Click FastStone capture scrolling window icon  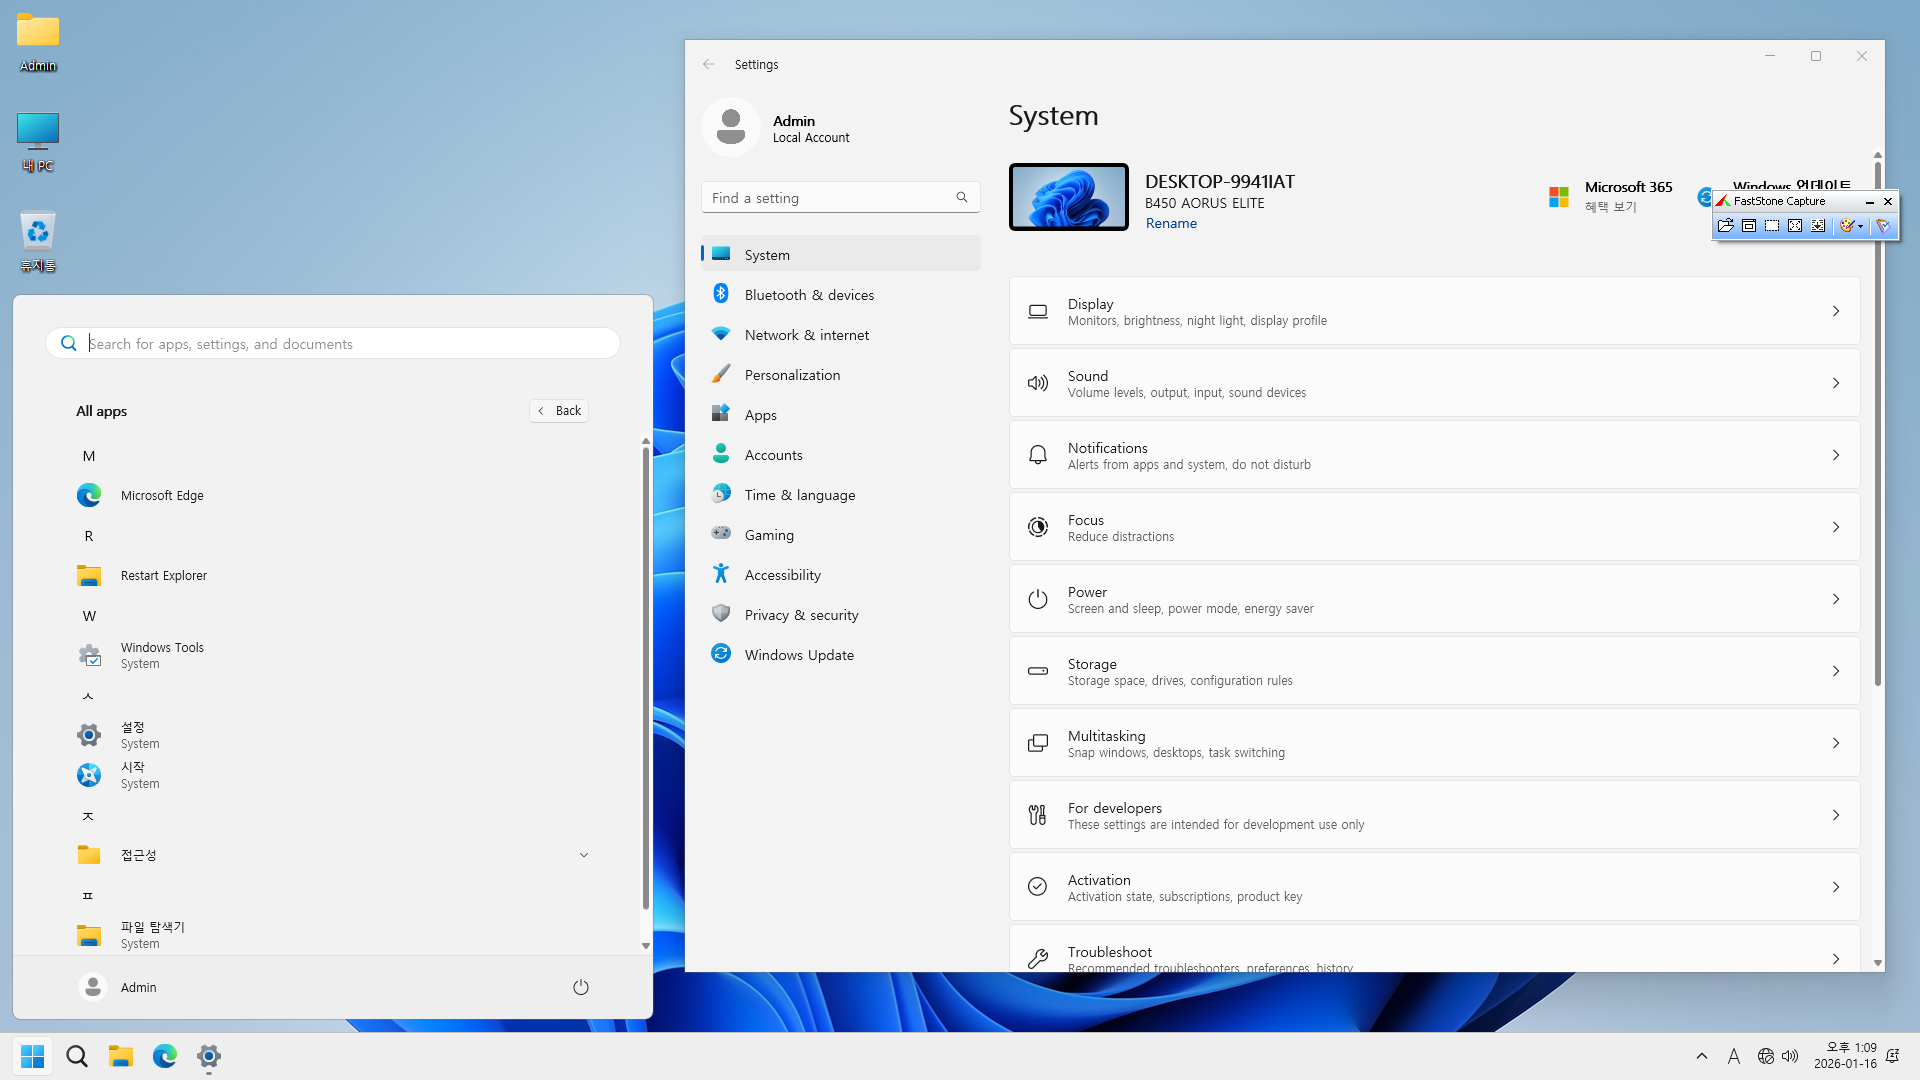[x=1818, y=226]
